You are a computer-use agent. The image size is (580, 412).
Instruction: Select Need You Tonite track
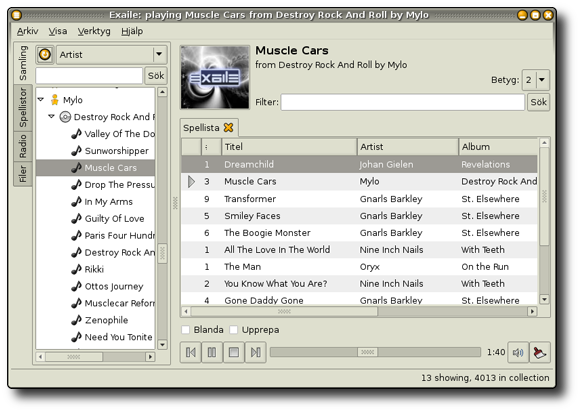[118, 337]
